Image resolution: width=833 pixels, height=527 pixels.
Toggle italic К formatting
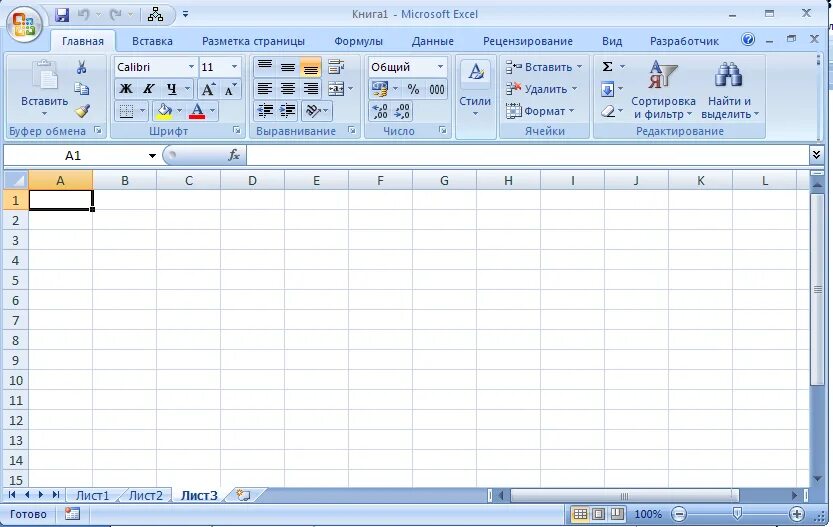[148, 89]
